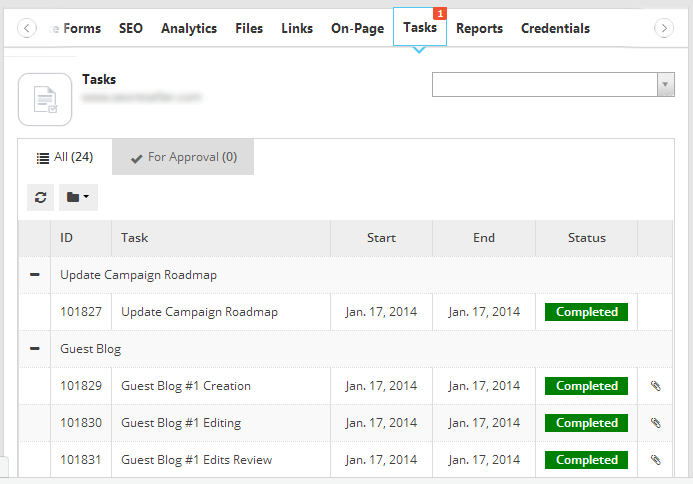Open the dropdown arrow of top-right combo box
Image resolution: width=693 pixels, height=484 pixels.
[x=666, y=84]
